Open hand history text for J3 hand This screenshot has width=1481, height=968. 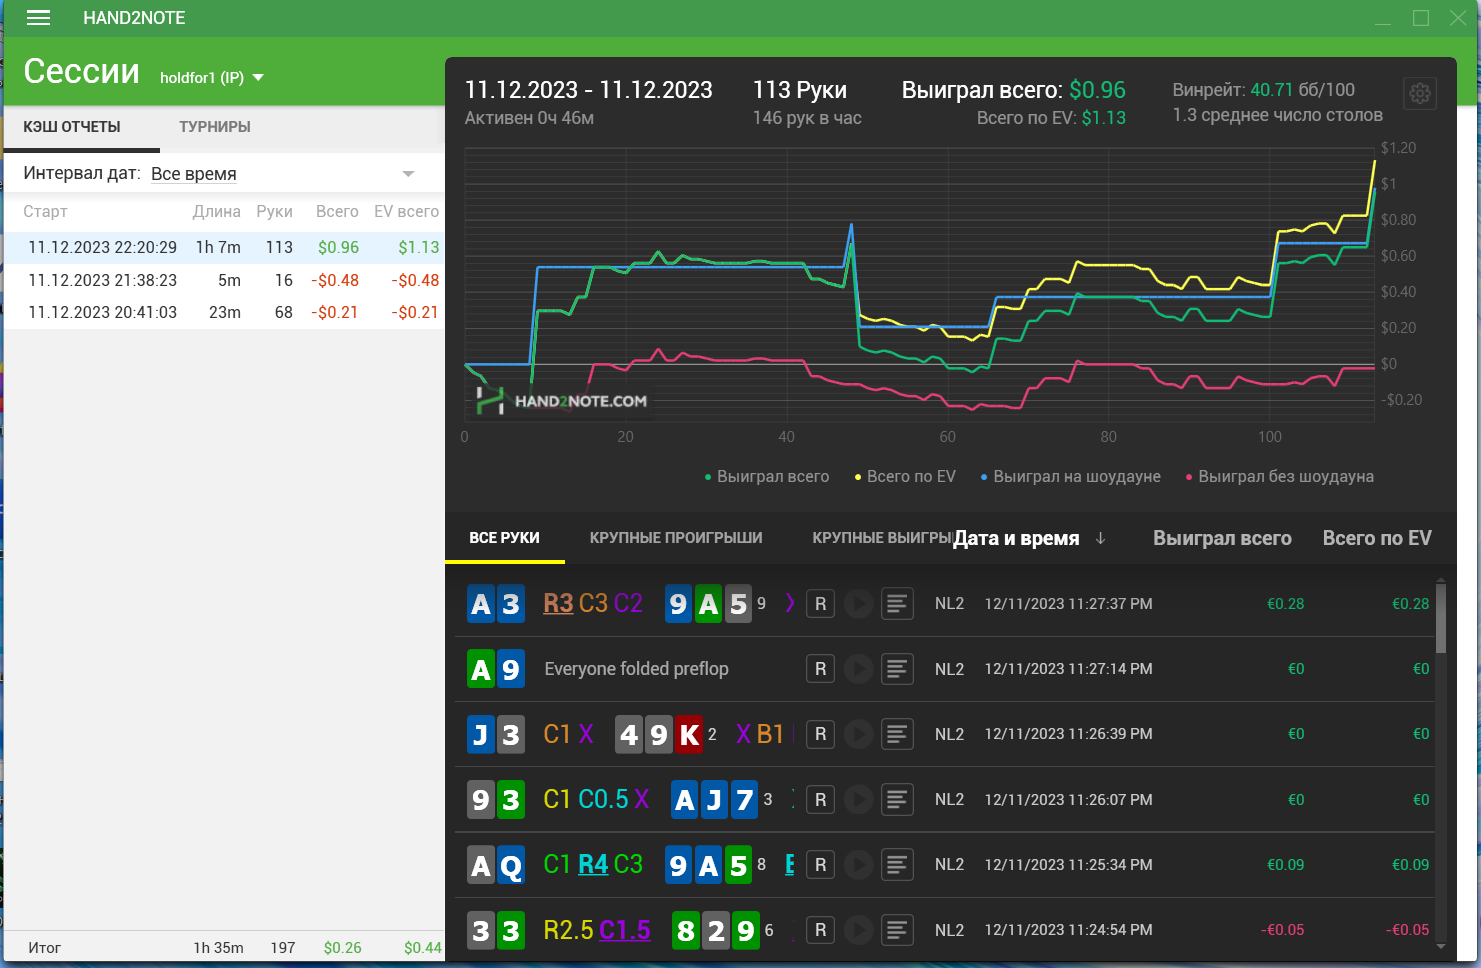point(897,734)
